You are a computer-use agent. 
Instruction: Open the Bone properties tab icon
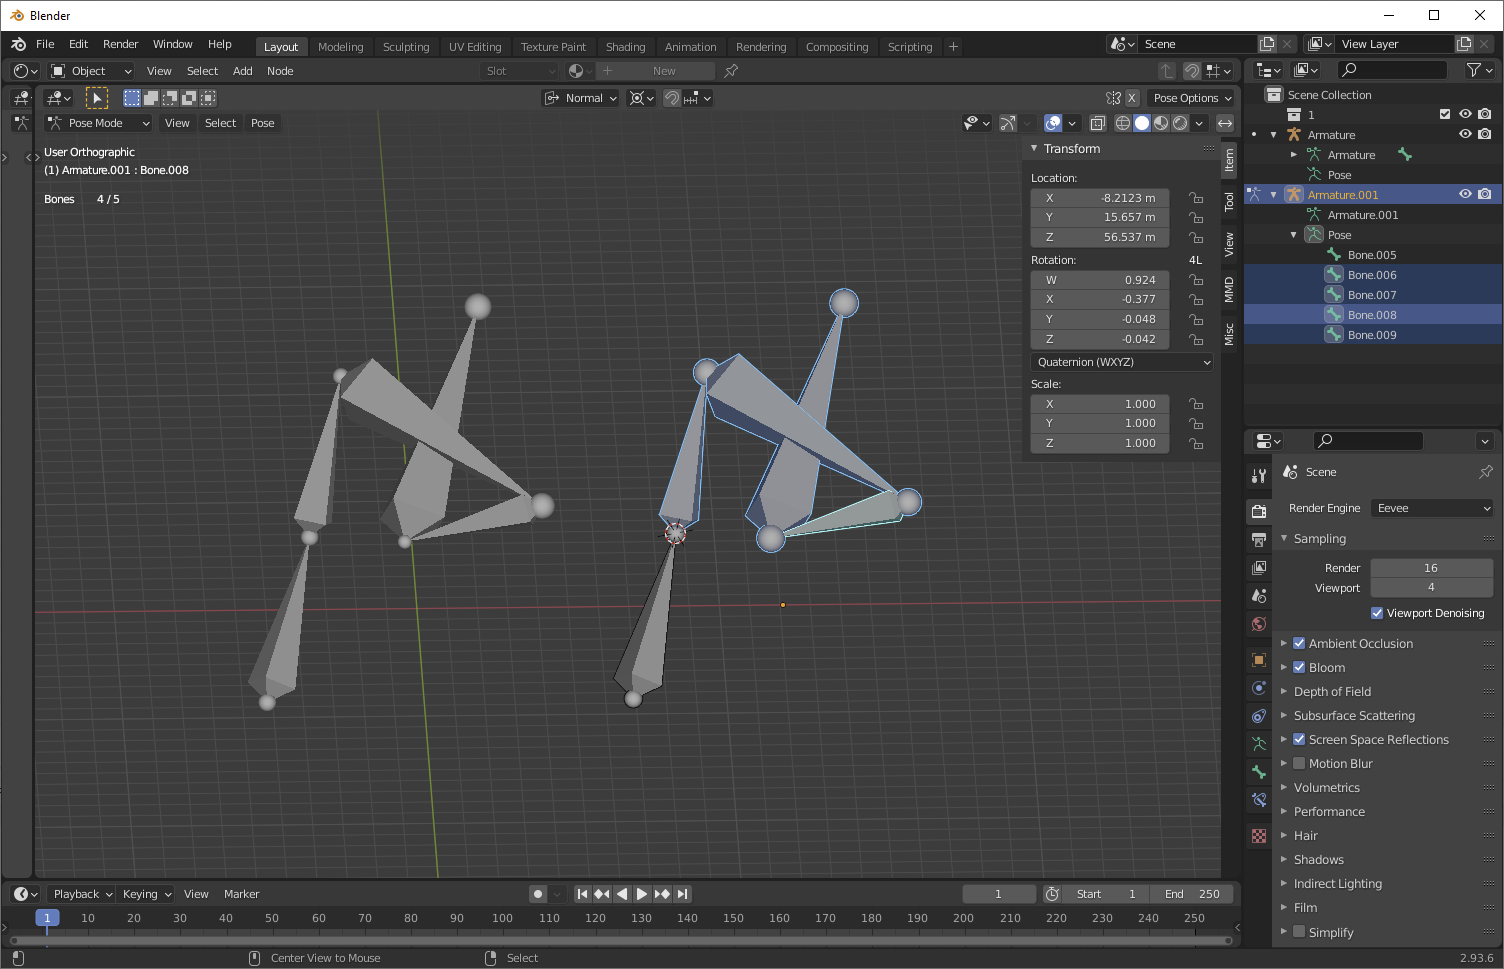click(1259, 771)
